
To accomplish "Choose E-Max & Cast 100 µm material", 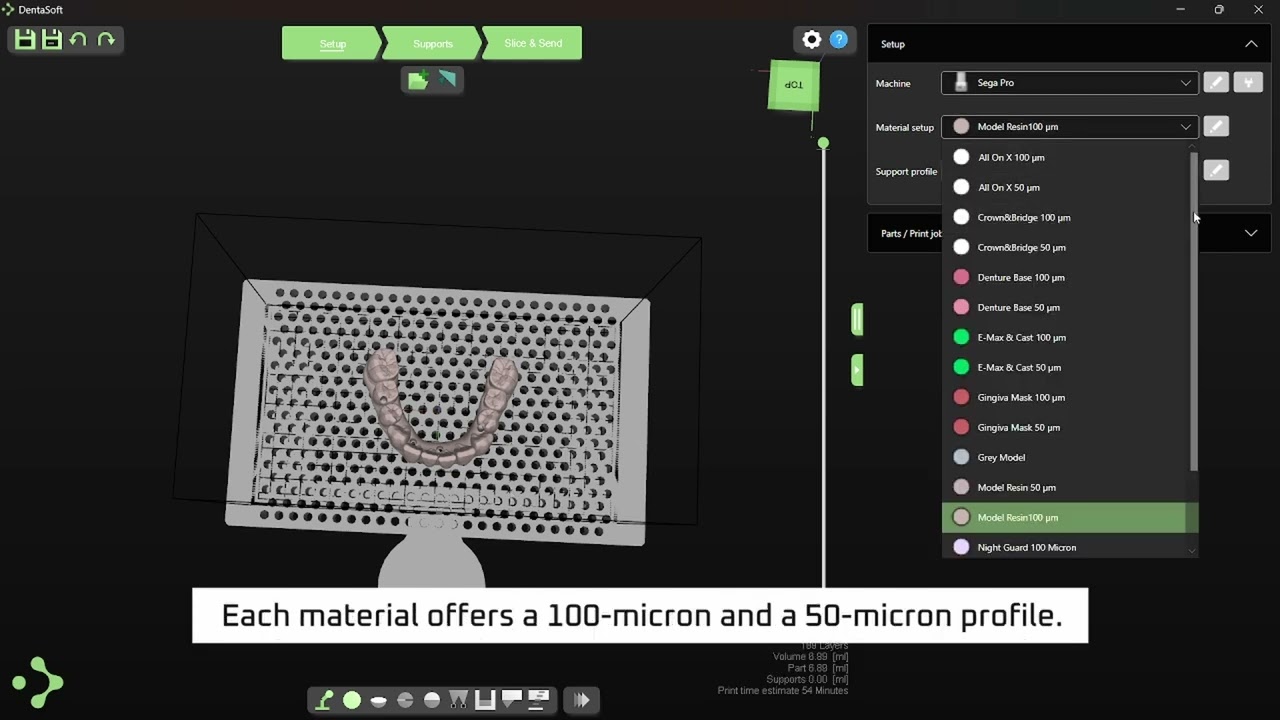I will point(1064,337).
